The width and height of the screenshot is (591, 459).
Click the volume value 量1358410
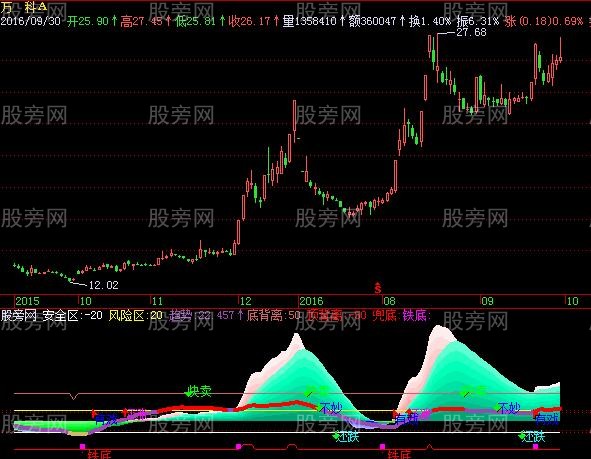[309, 21]
